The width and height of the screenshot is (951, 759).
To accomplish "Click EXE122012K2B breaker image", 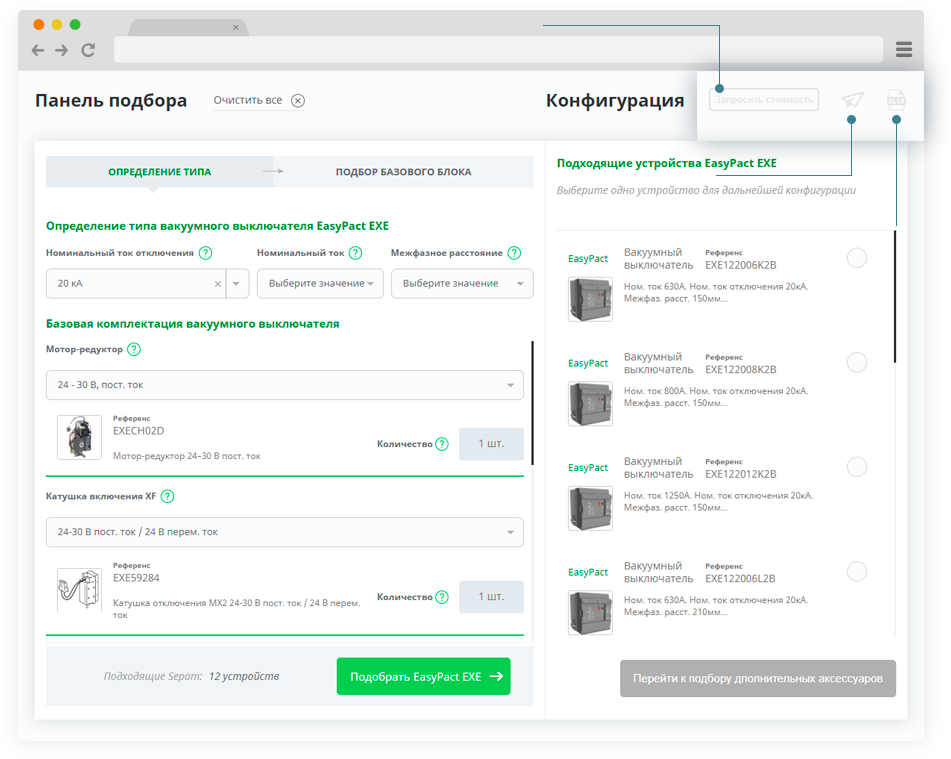I will [590, 508].
